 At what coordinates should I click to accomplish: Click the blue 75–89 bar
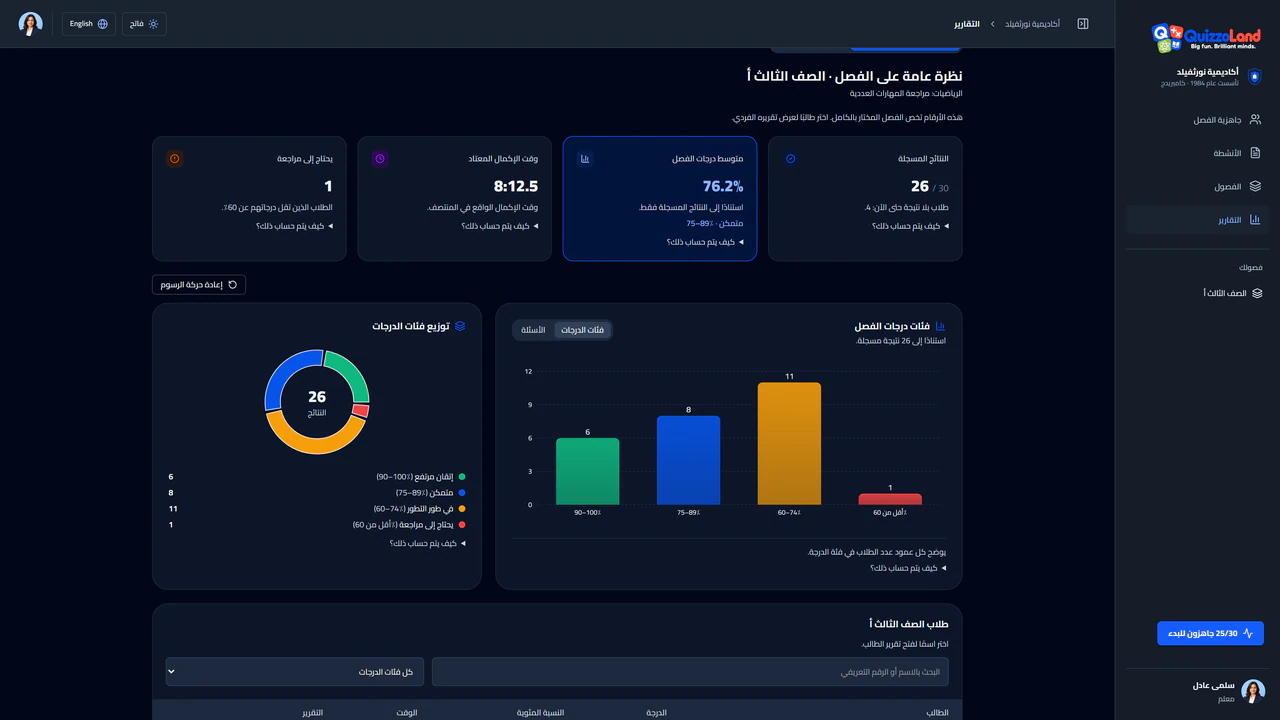click(688, 460)
